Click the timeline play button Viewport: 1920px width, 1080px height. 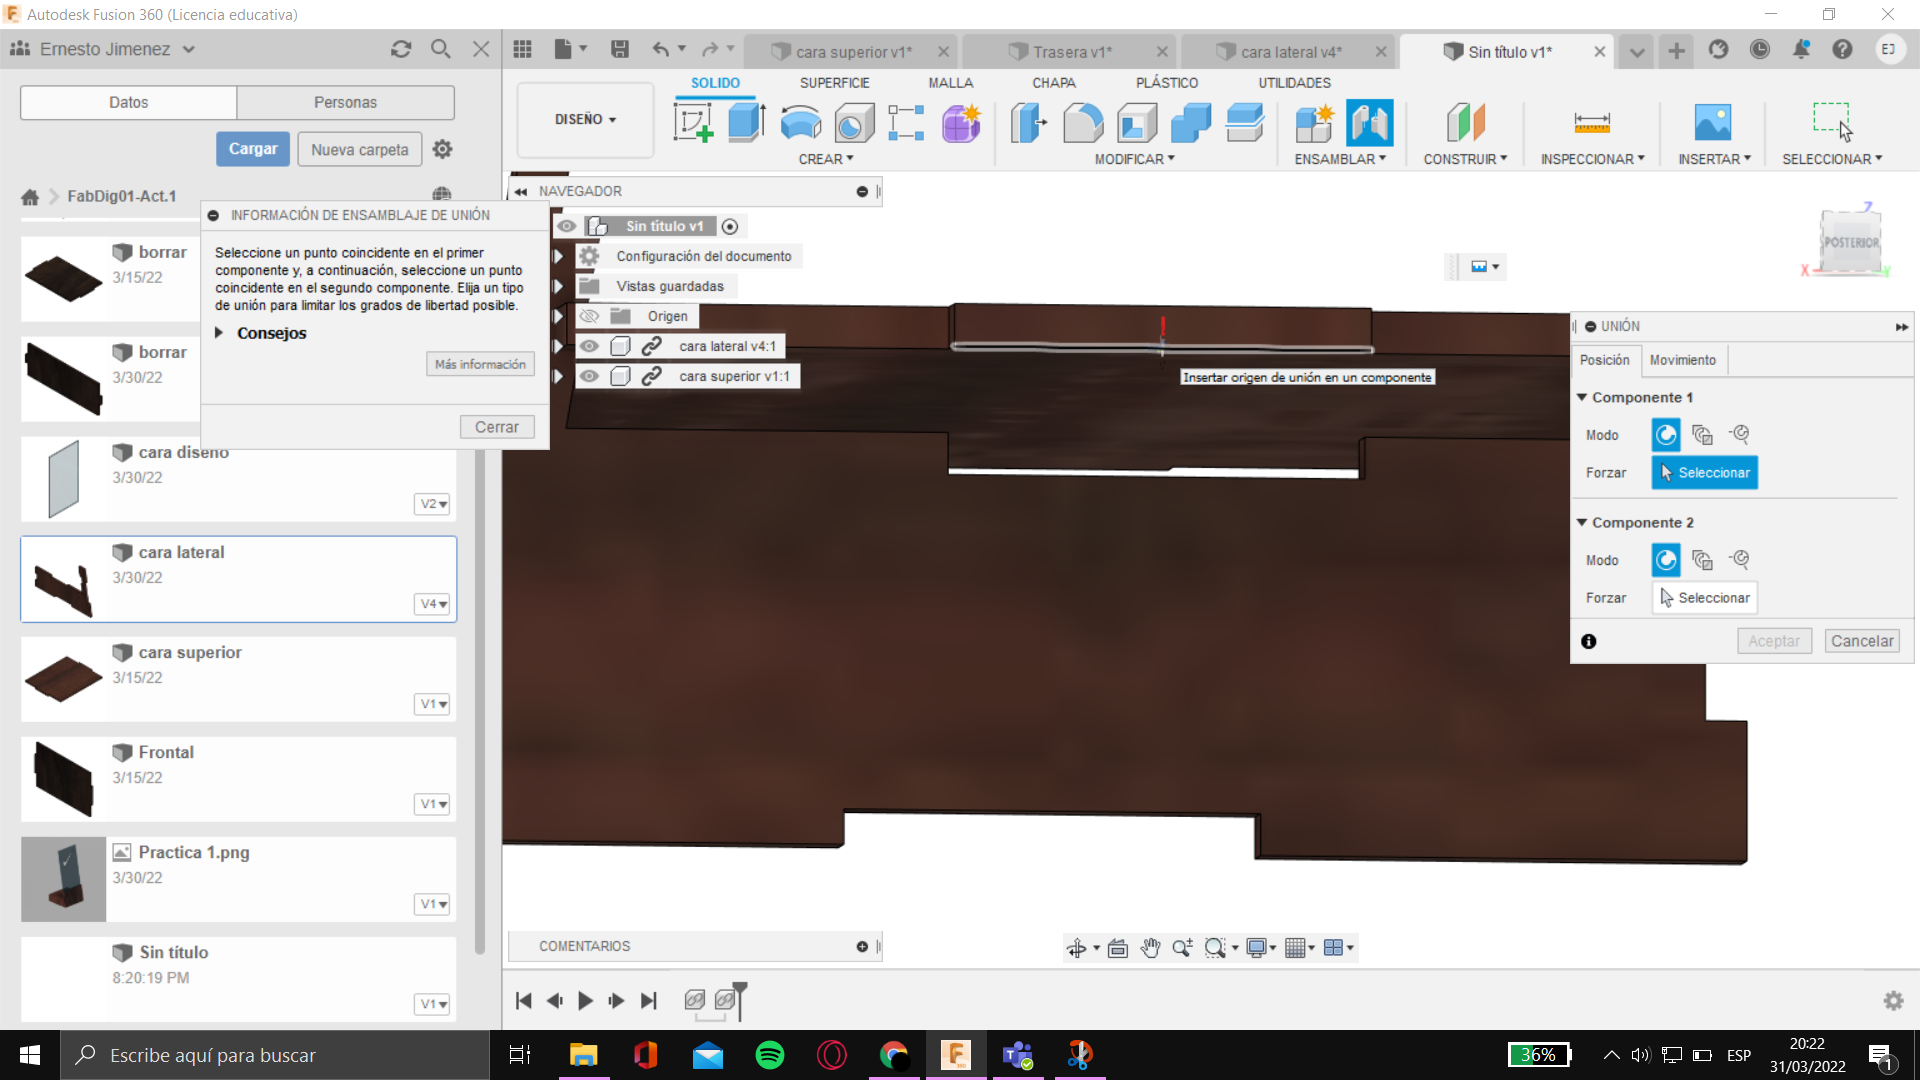(586, 1000)
